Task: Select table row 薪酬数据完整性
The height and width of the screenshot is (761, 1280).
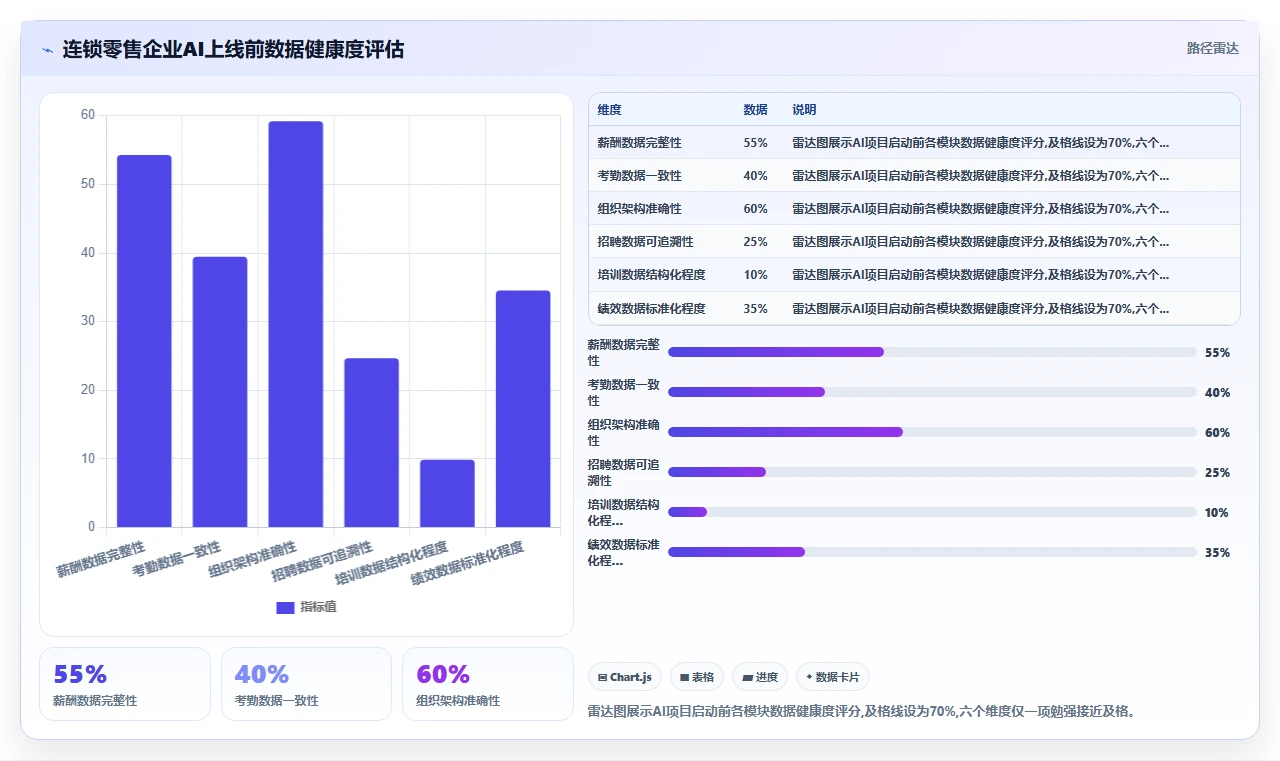Action: 914,143
